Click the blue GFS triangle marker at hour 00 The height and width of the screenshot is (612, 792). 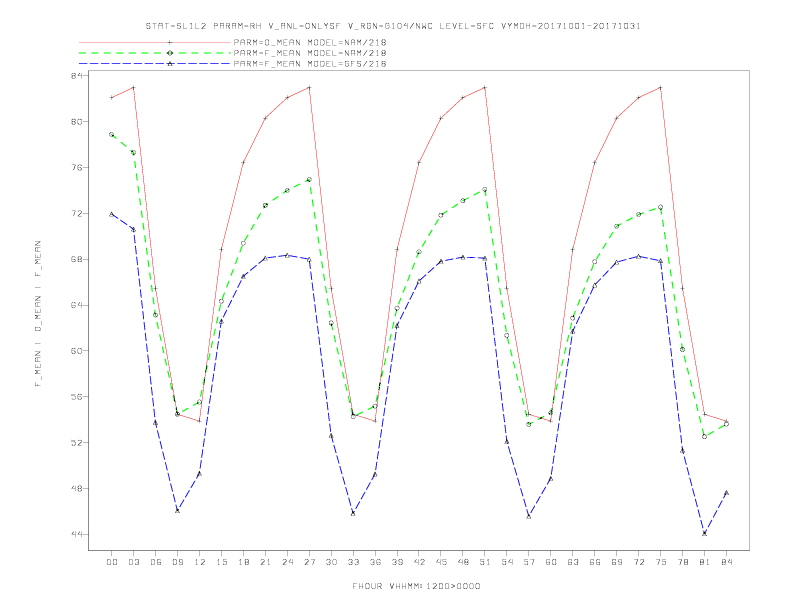pyautogui.click(x=112, y=214)
